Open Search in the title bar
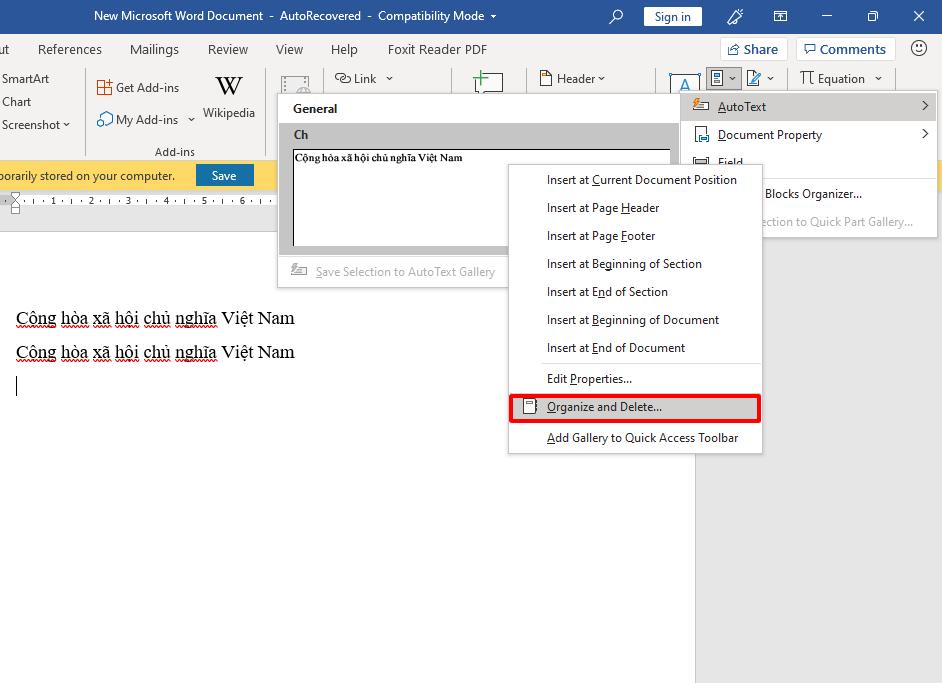This screenshot has width=942, height=683. point(614,16)
